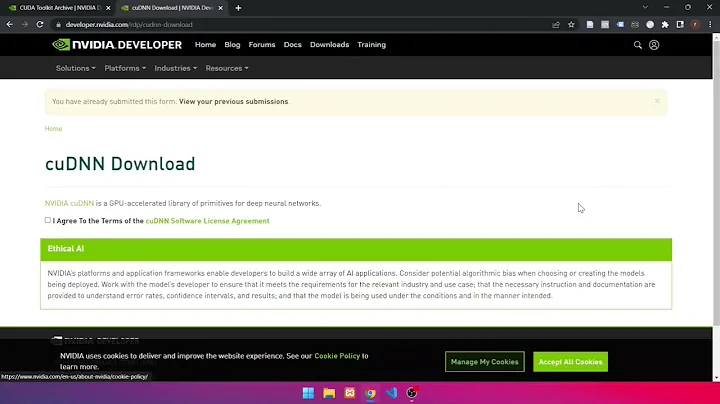Open Chrome's three-dot menu
Viewport: 720px width, 404px height.
coord(710,25)
